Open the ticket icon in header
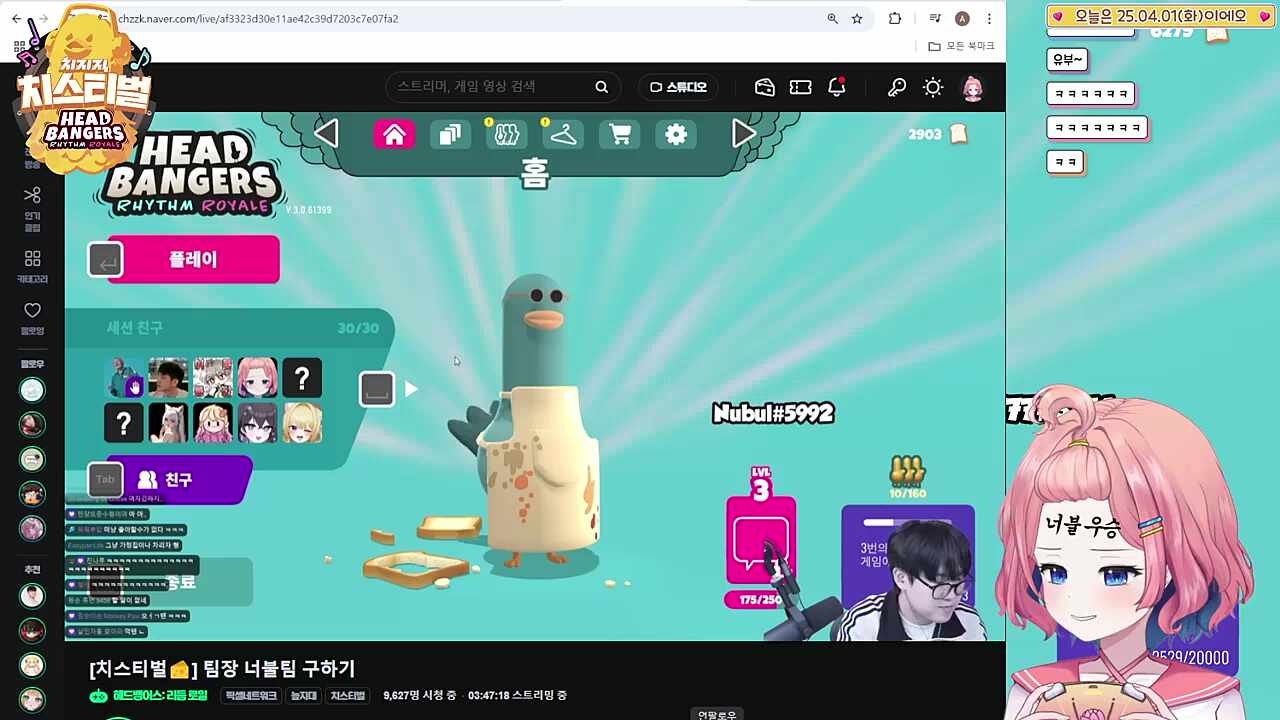The width and height of the screenshot is (1280, 720). pos(800,87)
